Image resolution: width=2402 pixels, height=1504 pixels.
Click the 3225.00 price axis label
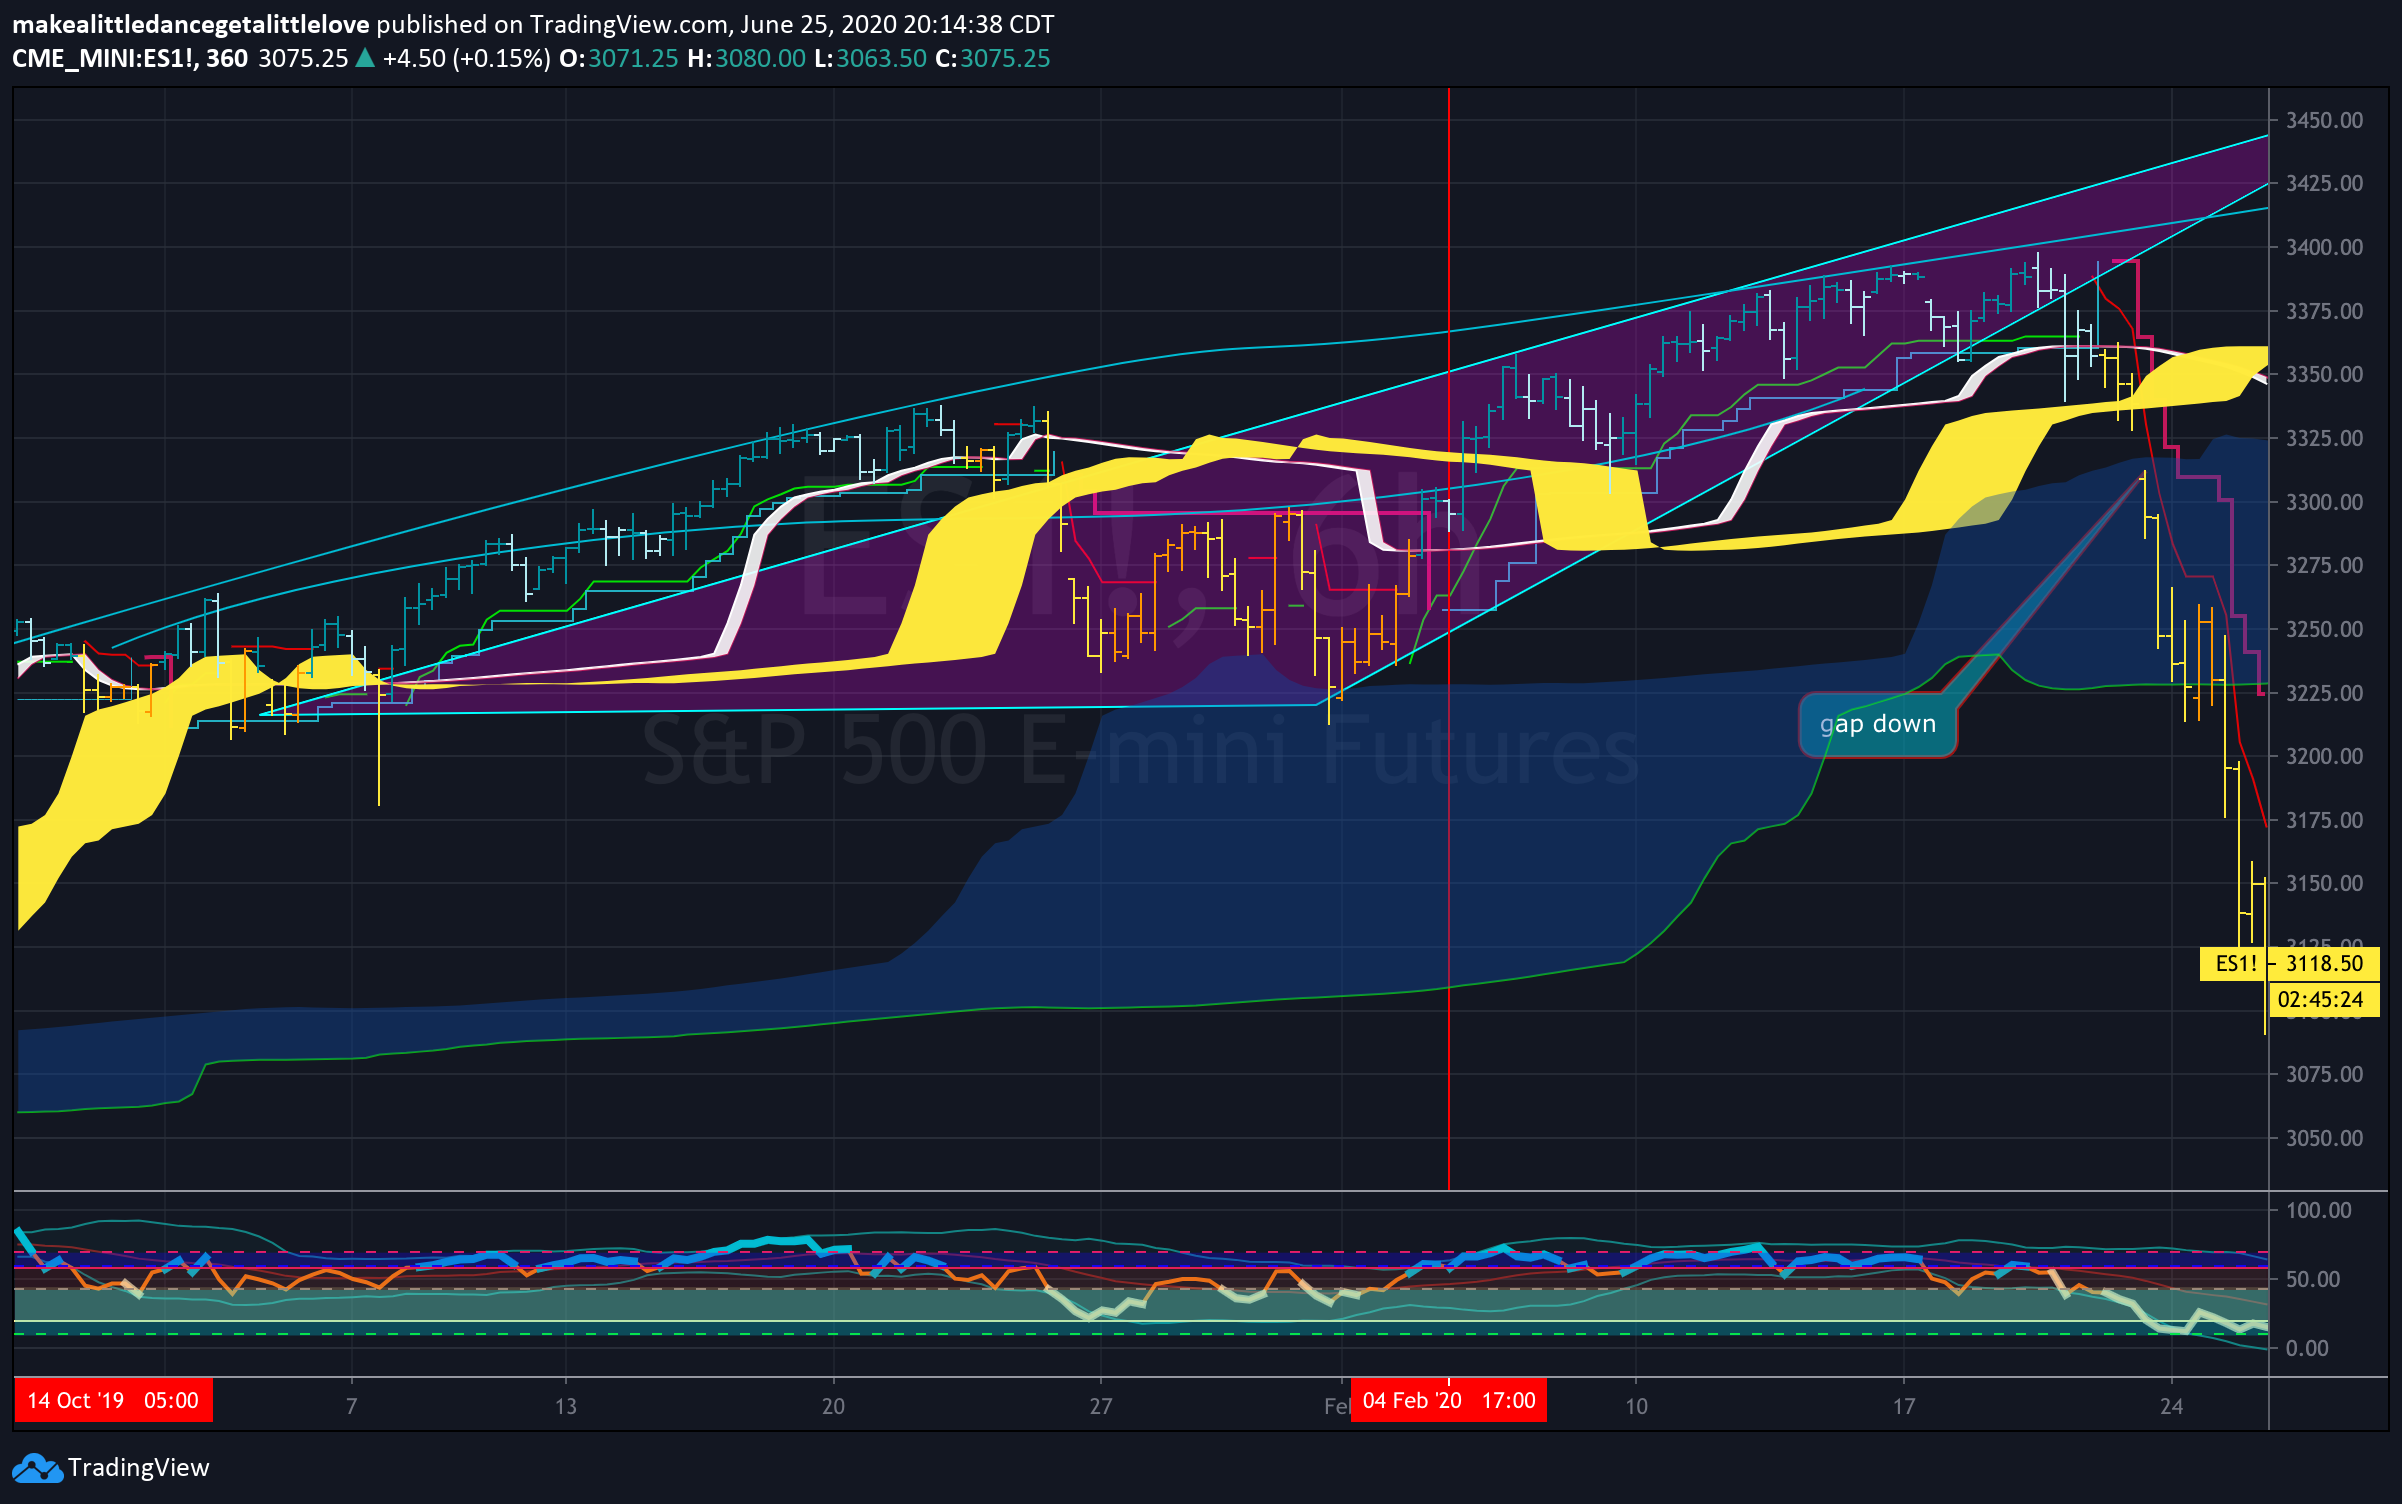[x=2324, y=693]
